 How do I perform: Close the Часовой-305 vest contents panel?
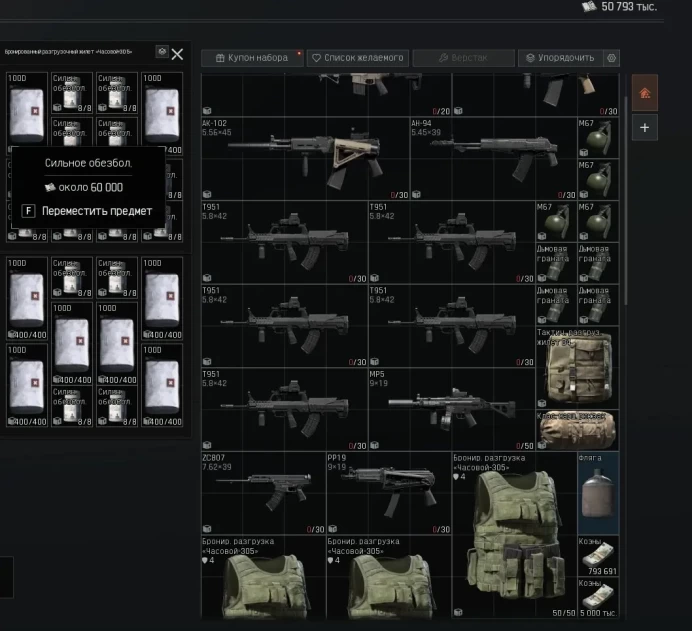pos(177,54)
